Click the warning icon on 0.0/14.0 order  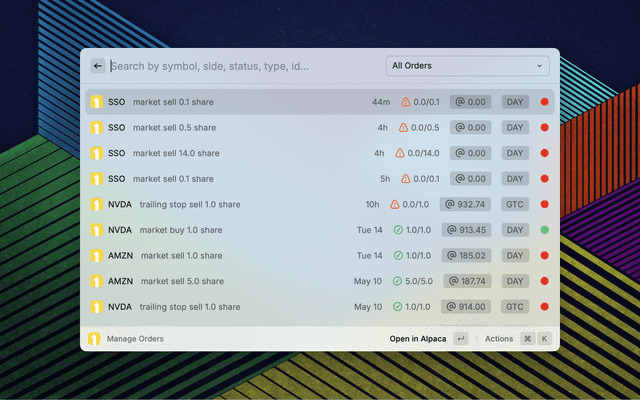tap(400, 153)
